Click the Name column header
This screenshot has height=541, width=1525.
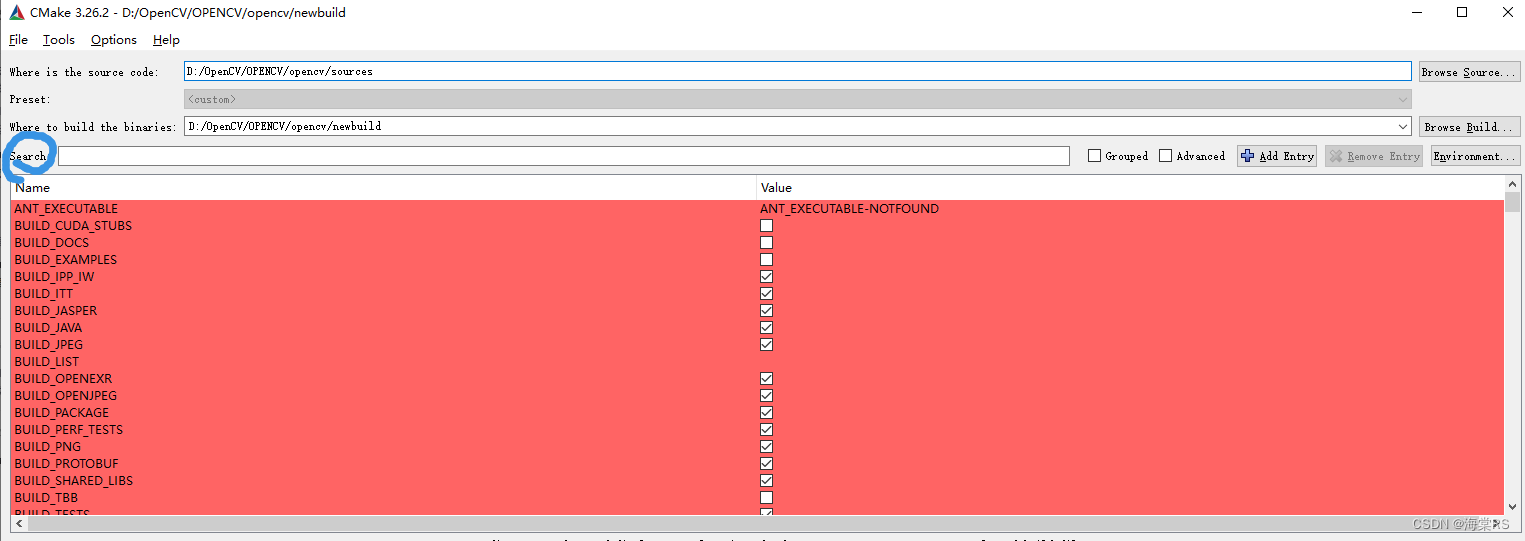[x=384, y=187]
